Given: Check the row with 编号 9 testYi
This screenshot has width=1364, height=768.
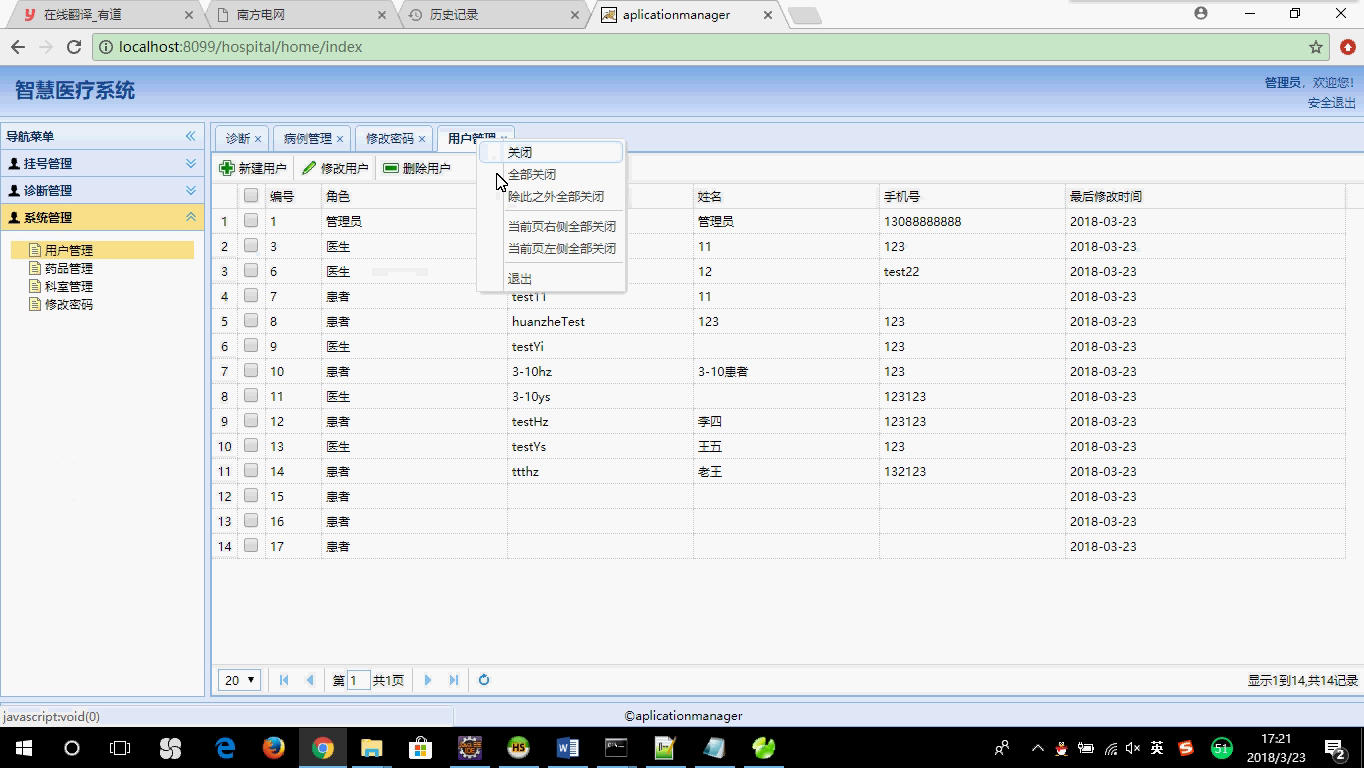Looking at the screenshot, I should (x=251, y=346).
